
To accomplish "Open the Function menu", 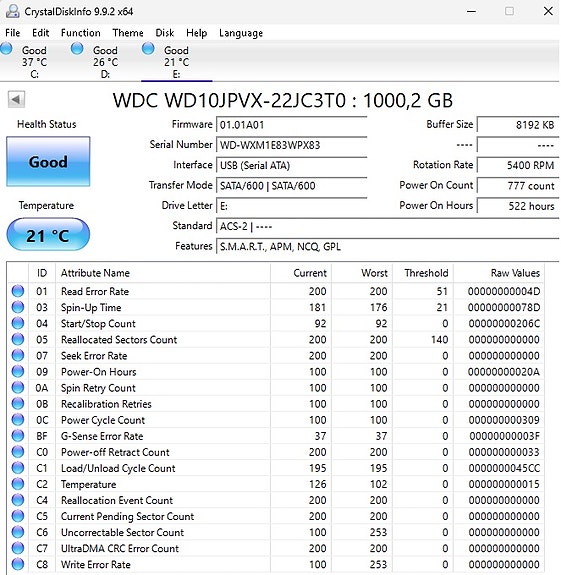I will point(80,33).
